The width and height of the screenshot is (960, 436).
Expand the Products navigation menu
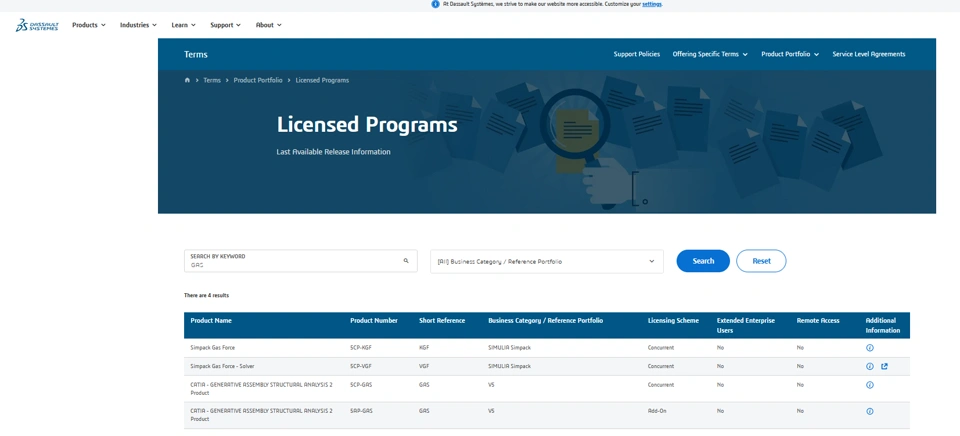tap(88, 25)
